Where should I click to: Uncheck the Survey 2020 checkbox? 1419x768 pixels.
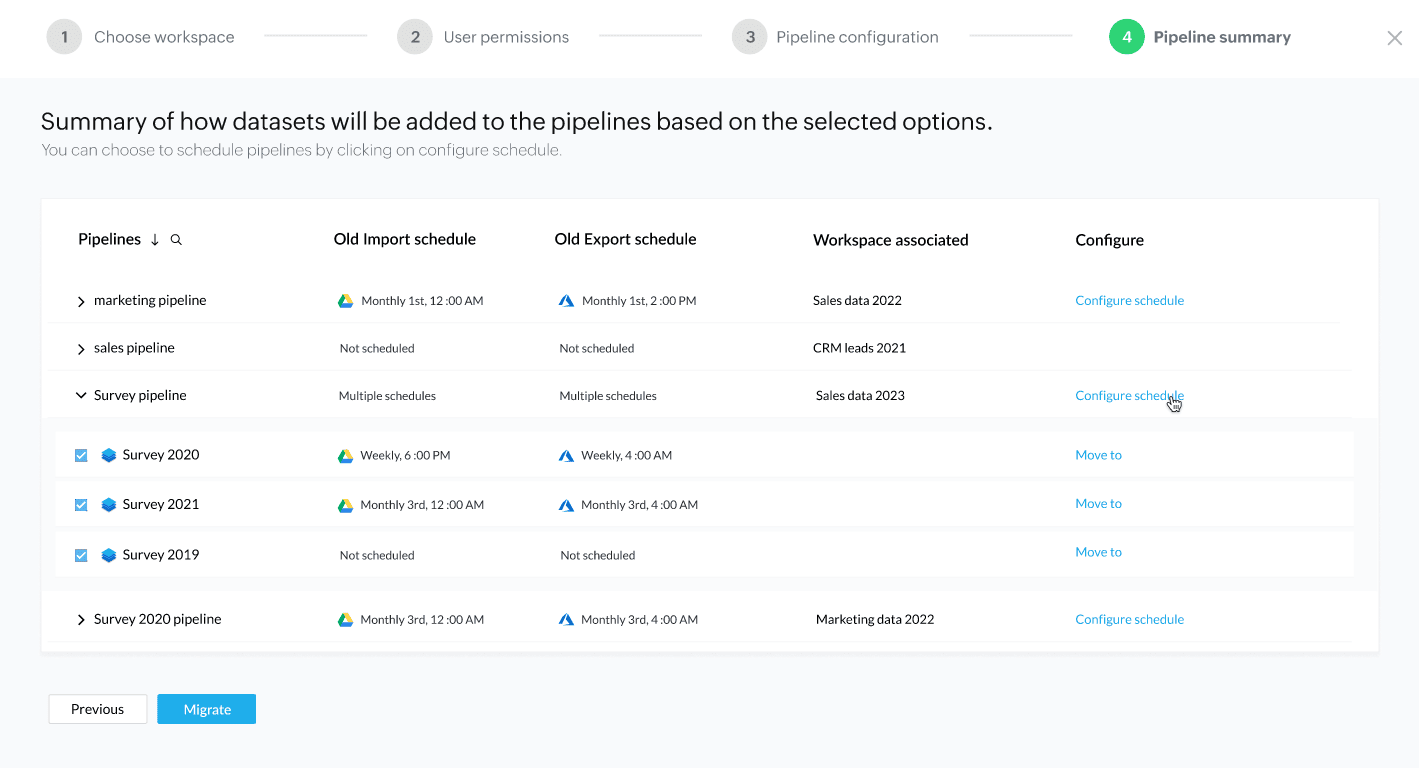[x=81, y=455]
